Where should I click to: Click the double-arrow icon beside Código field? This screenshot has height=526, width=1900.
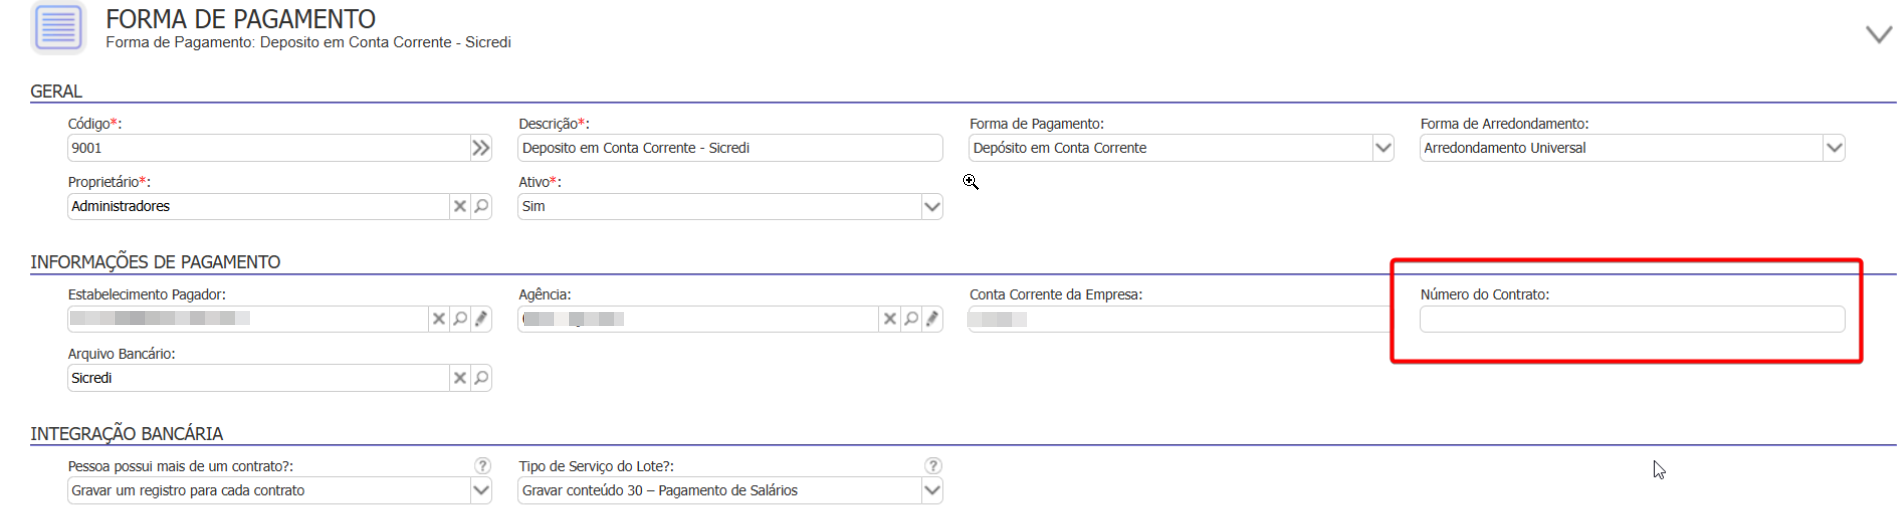pyautogui.click(x=481, y=148)
